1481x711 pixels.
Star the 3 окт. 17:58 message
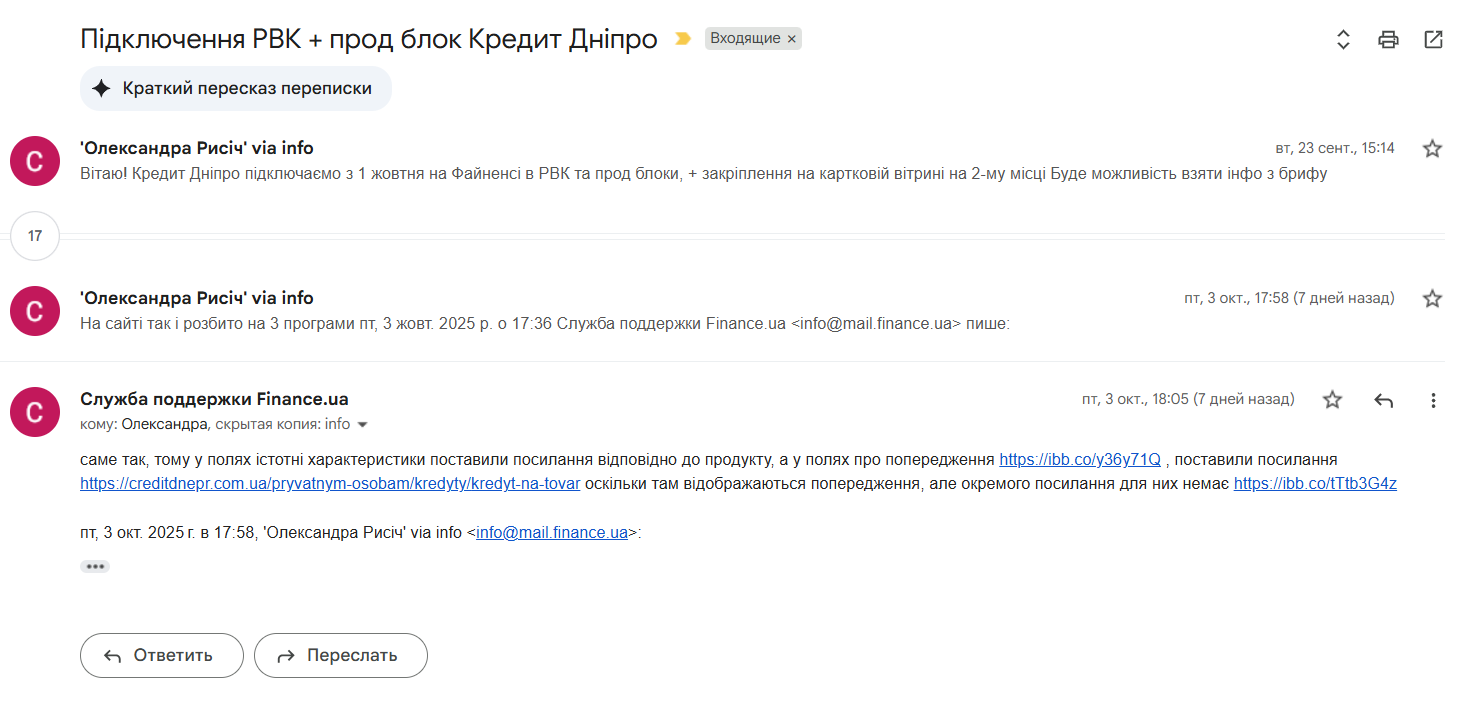(1432, 298)
